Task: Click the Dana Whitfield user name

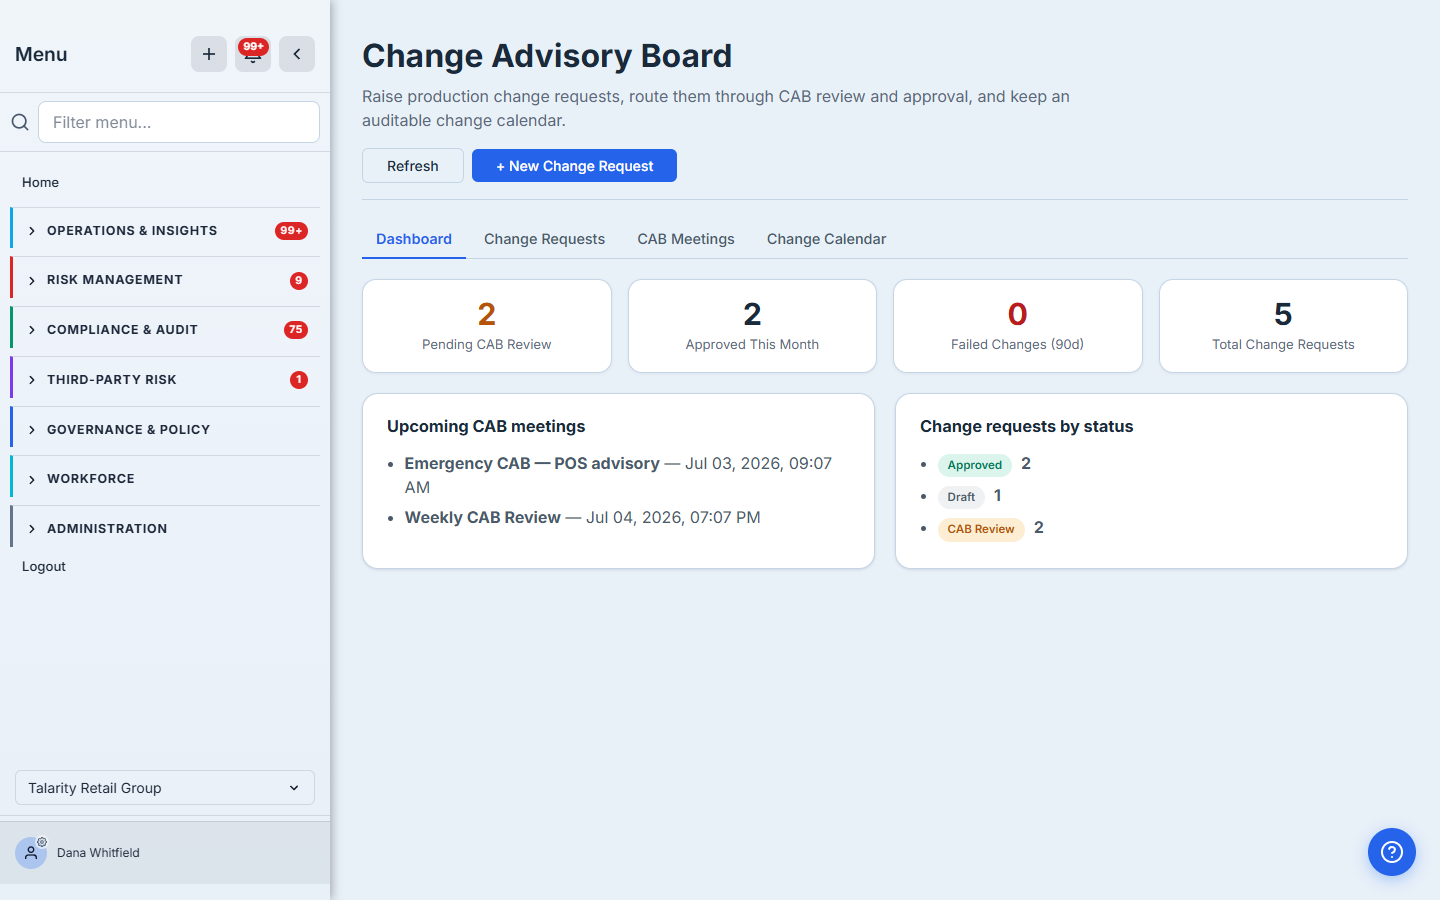Action: [98, 853]
